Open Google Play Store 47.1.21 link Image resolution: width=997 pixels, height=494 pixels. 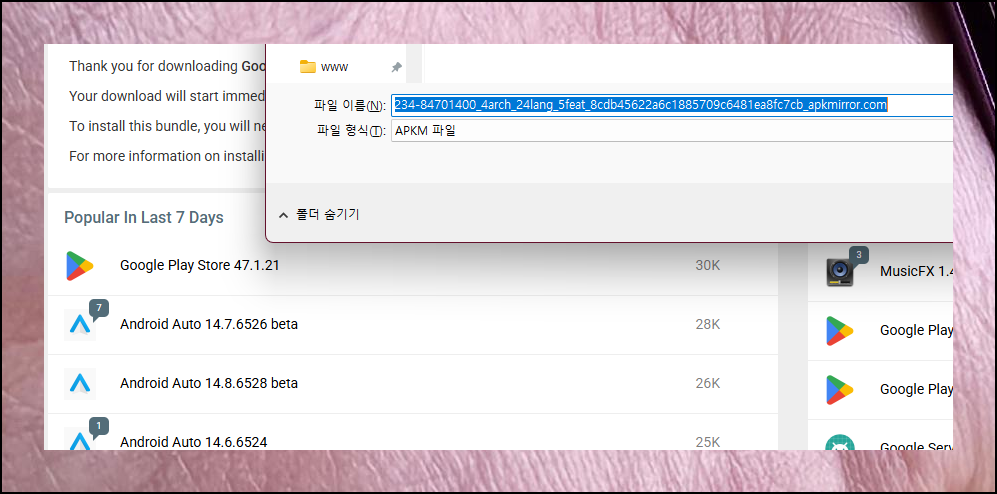200,265
